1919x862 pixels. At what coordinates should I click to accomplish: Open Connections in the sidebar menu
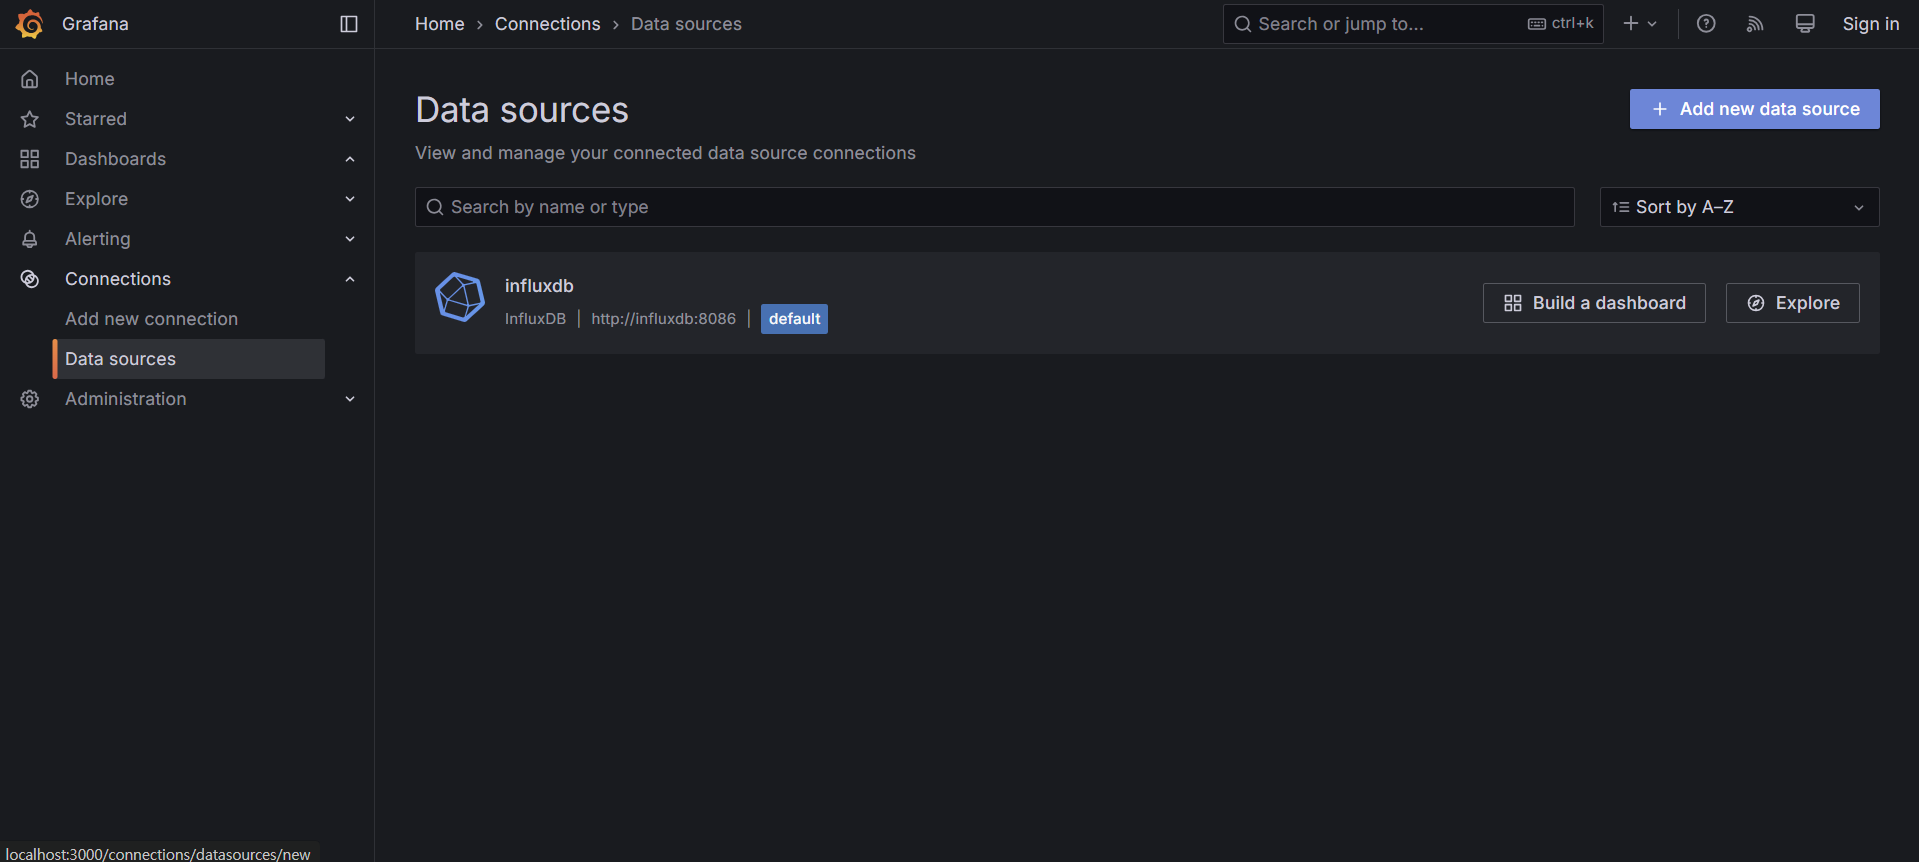tap(118, 279)
